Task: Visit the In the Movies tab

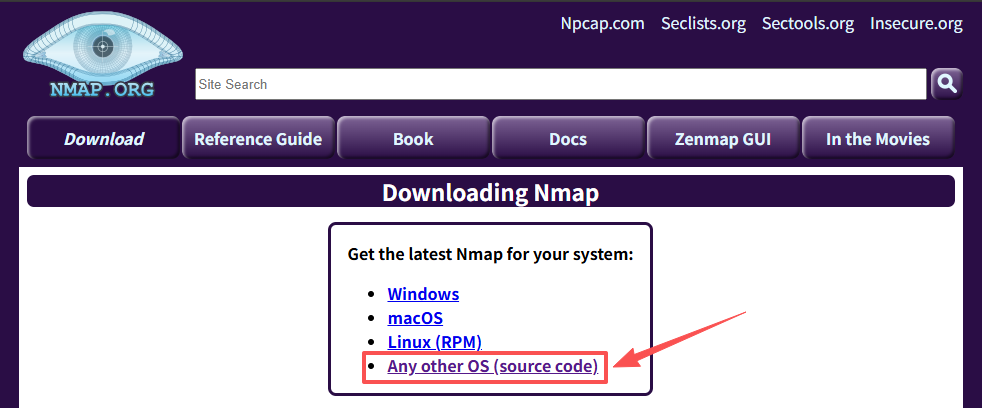Action: click(878, 139)
